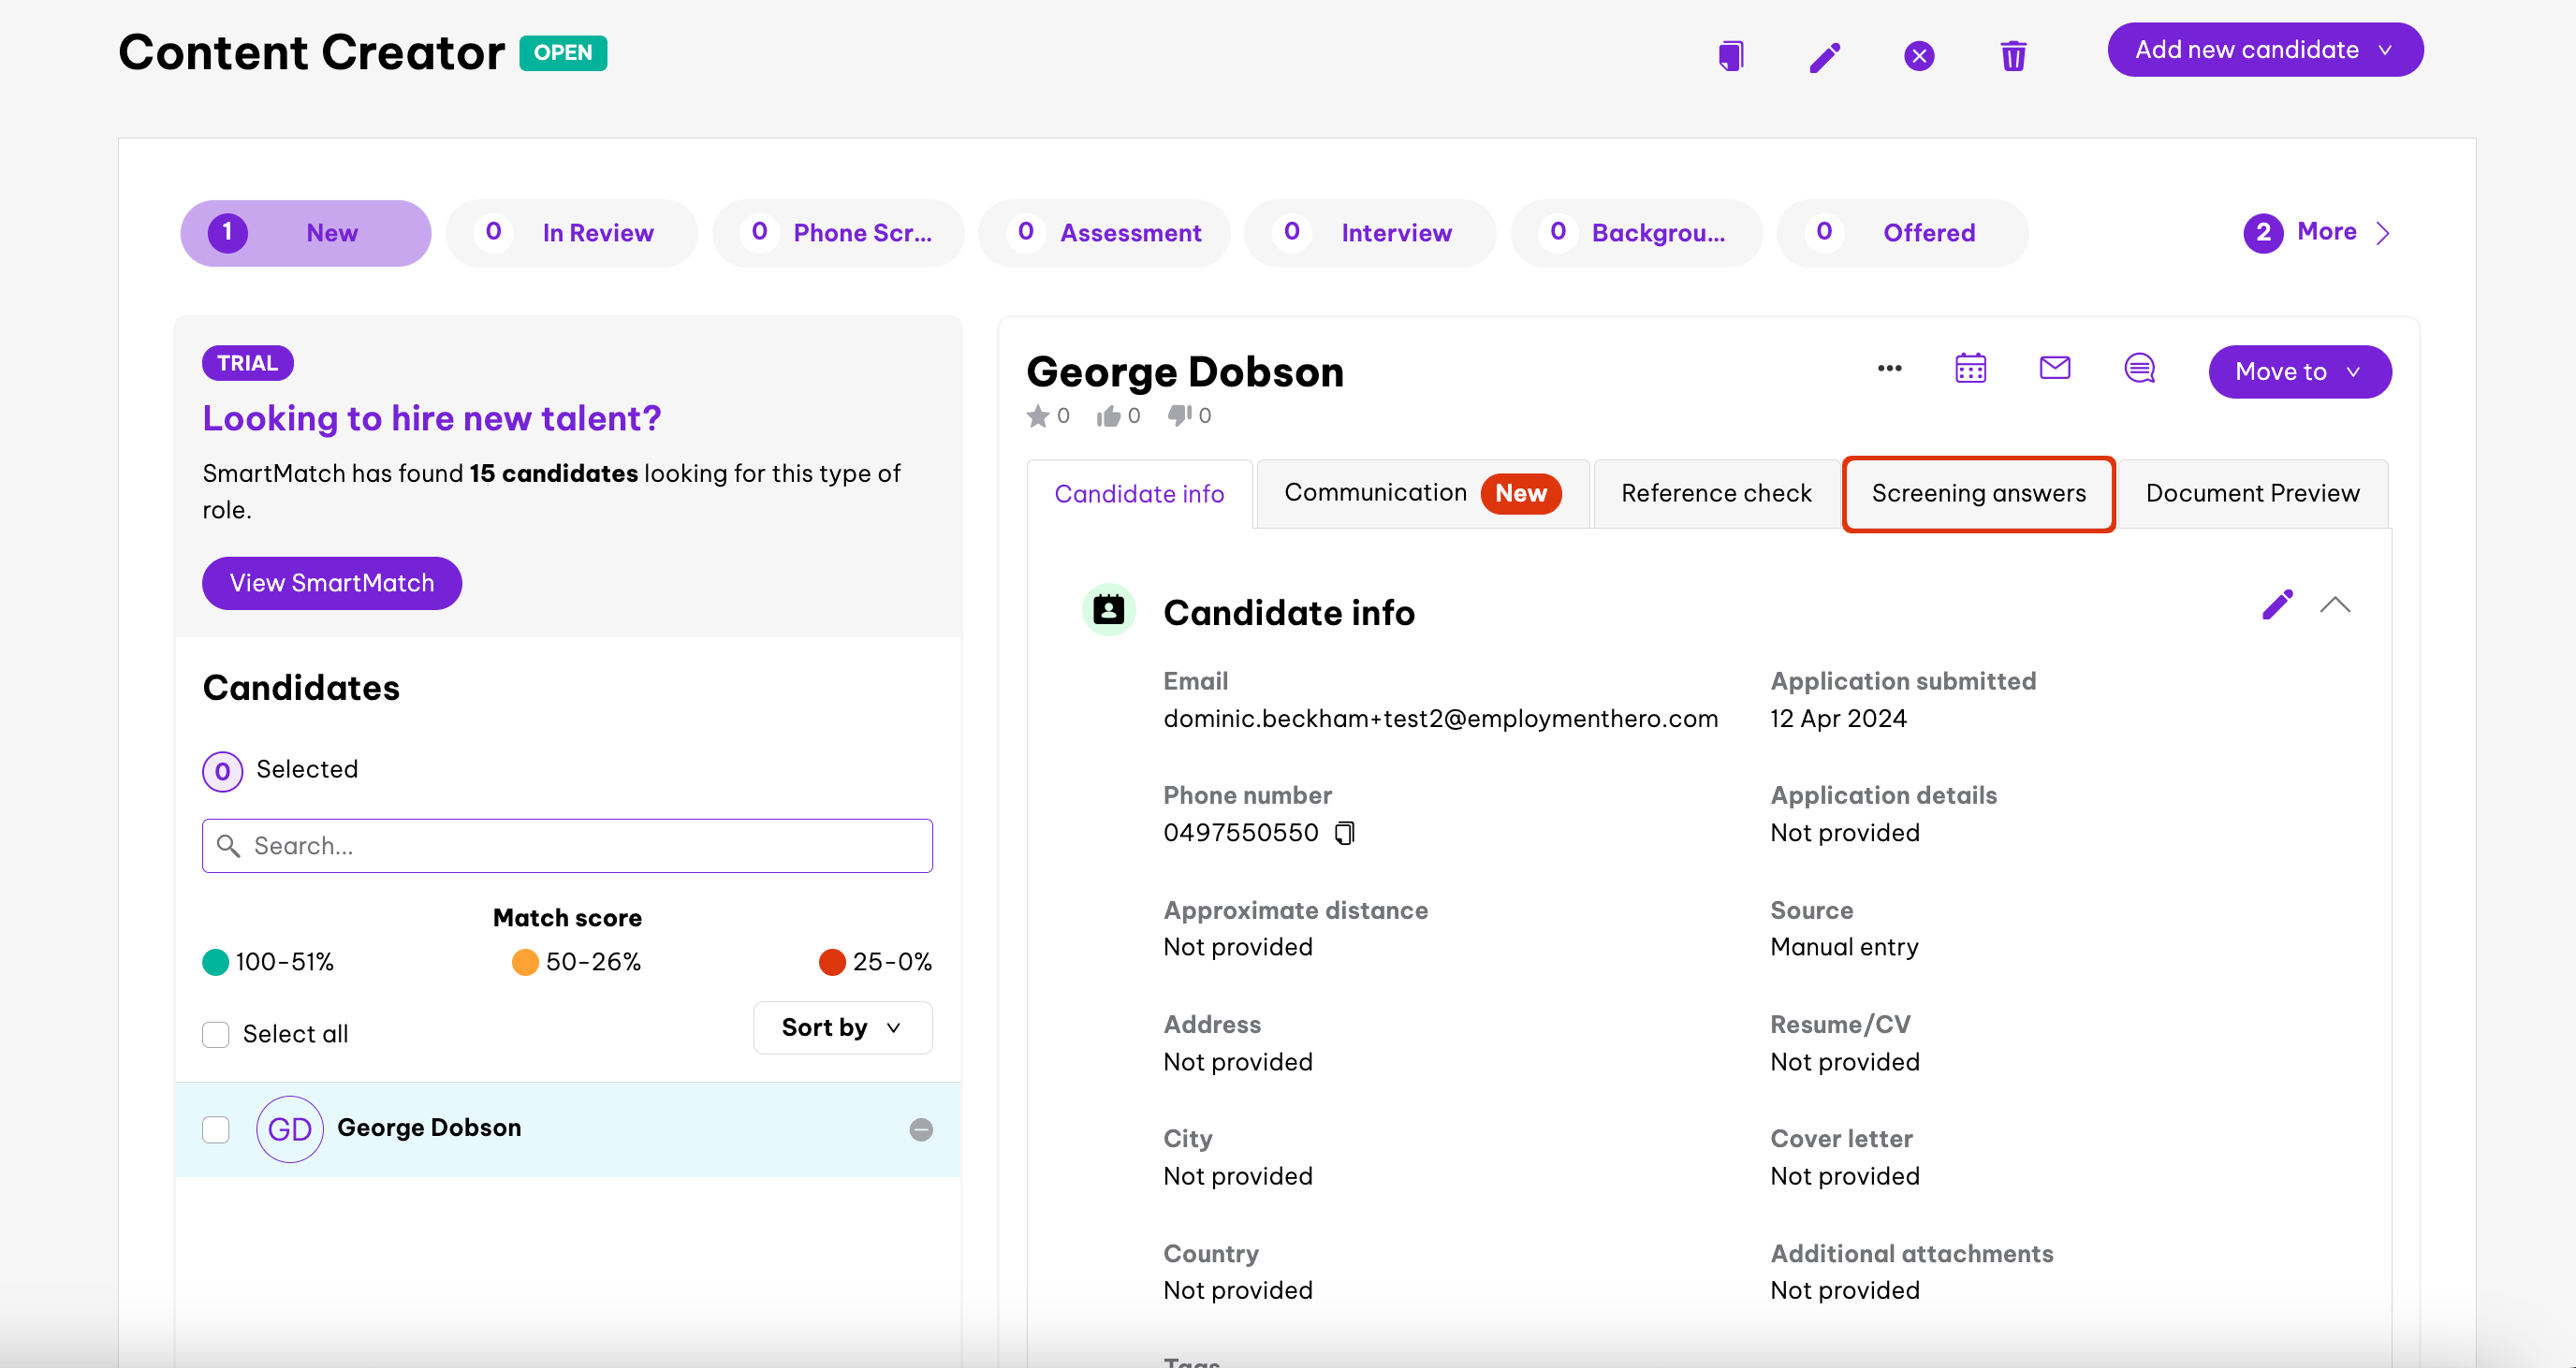
Task: Open the calendar scheduling icon for George Dobson
Action: coord(1970,369)
